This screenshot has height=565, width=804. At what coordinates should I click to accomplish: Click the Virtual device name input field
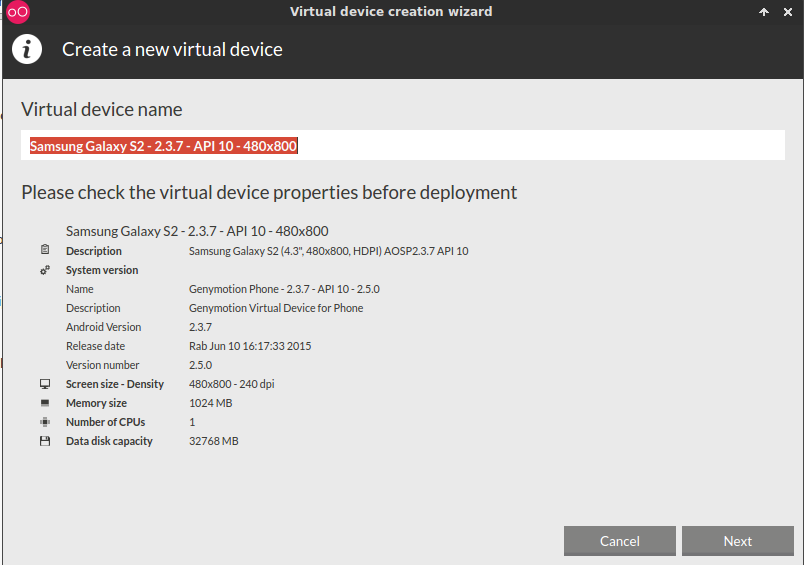(x=403, y=146)
